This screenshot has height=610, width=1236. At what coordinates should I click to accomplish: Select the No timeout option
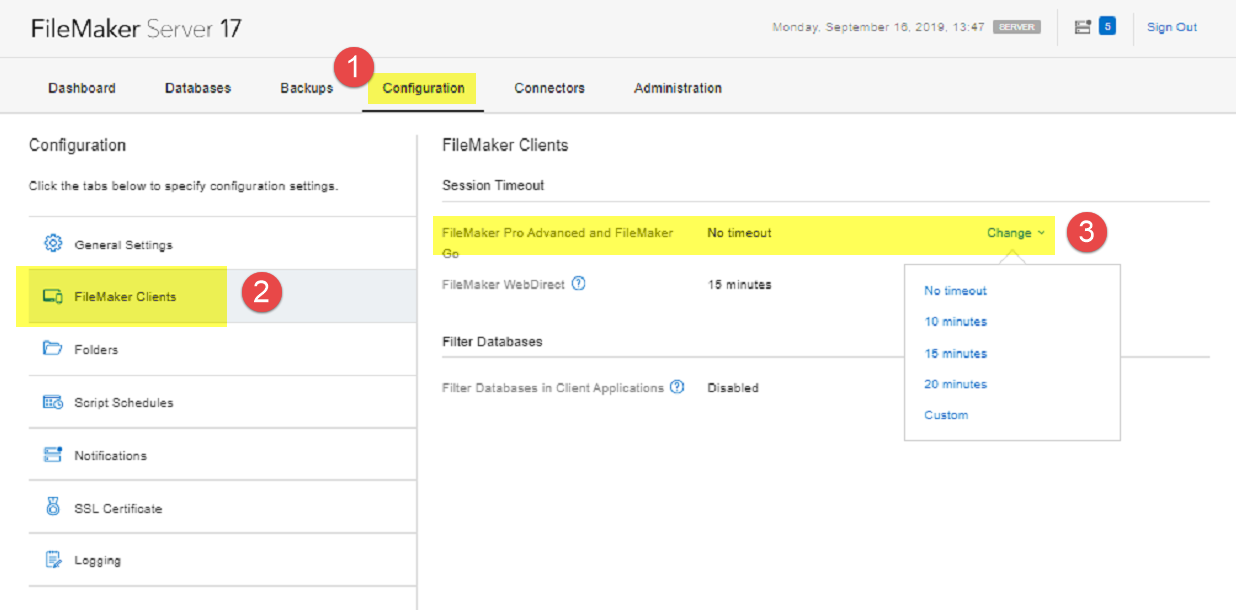click(x=955, y=291)
